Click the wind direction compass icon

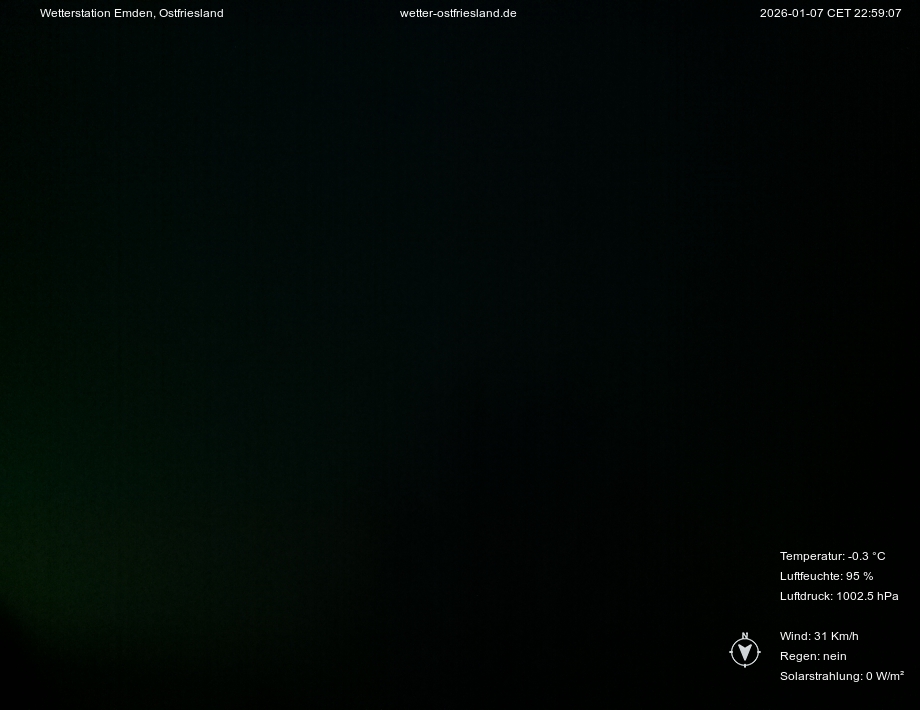(x=744, y=653)
